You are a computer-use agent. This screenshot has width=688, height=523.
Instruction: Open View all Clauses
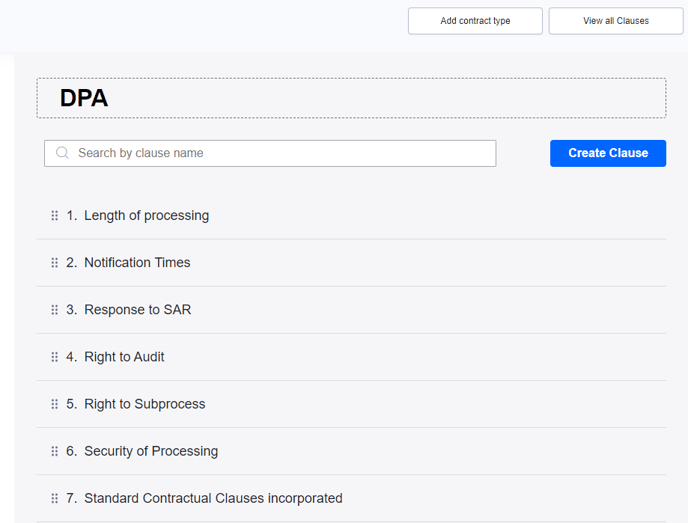tap(616, 21)
